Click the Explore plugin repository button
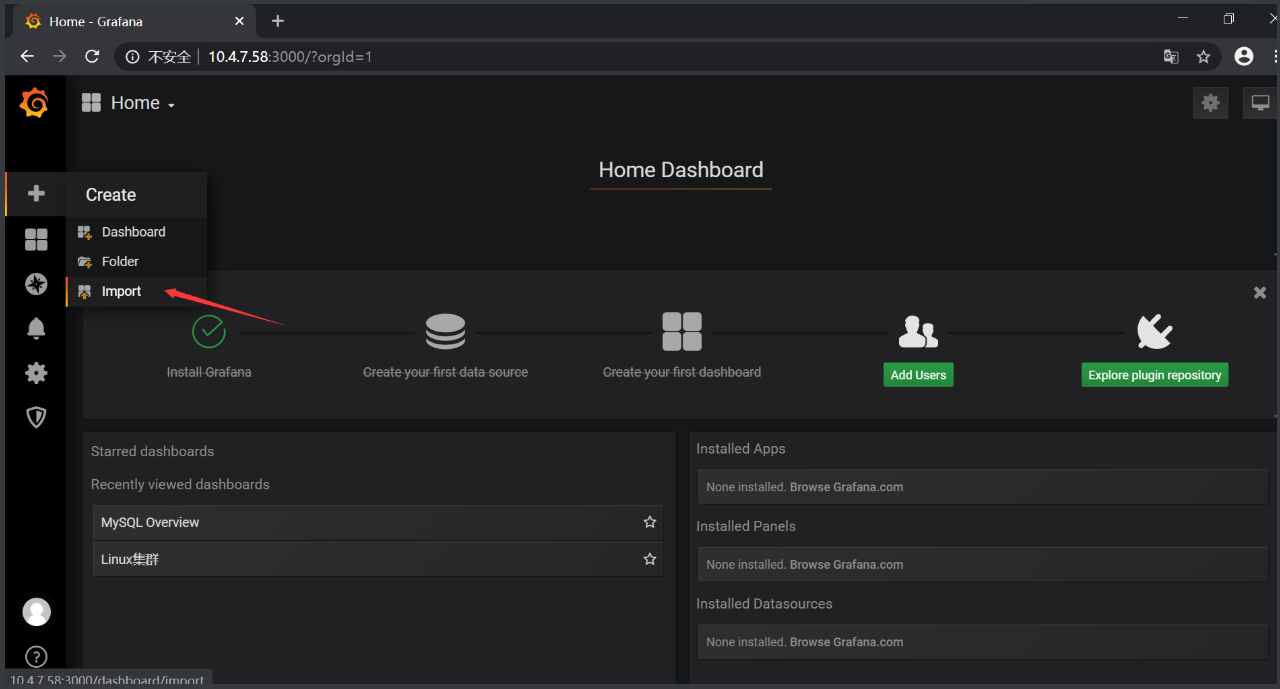1280x689 pixels. click(1155, 375)
